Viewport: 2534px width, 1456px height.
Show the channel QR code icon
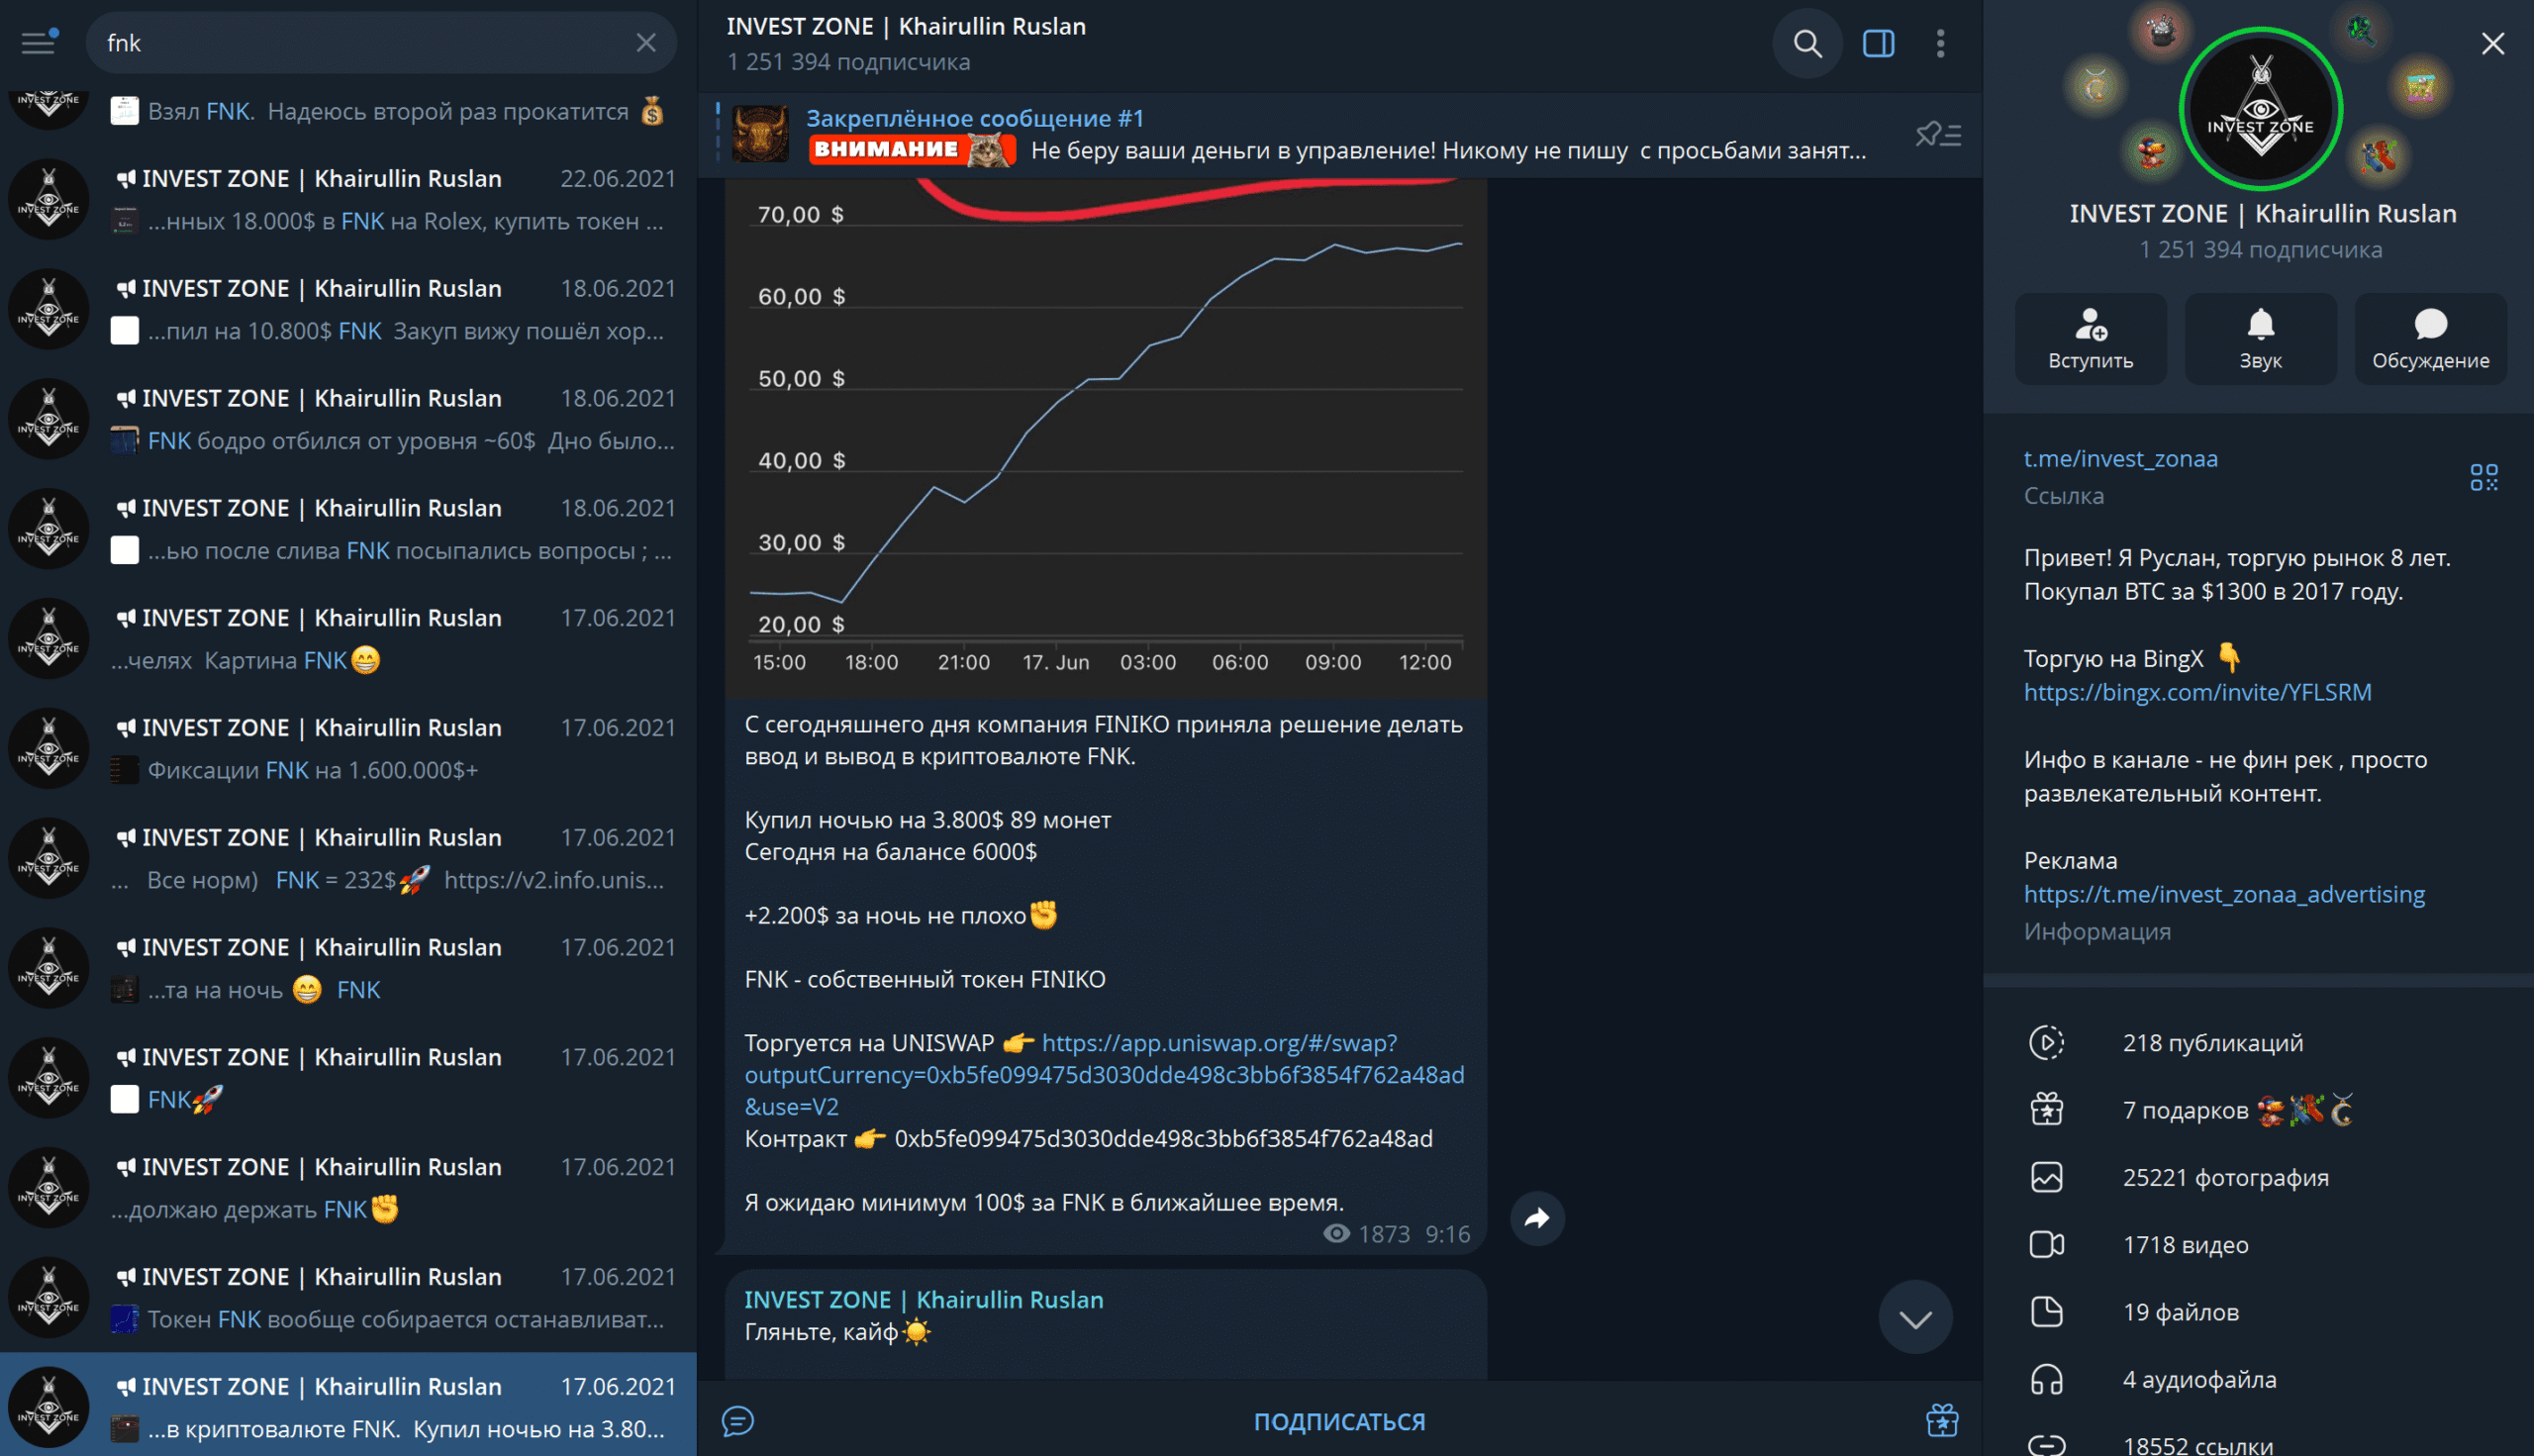coord(2484,477)
